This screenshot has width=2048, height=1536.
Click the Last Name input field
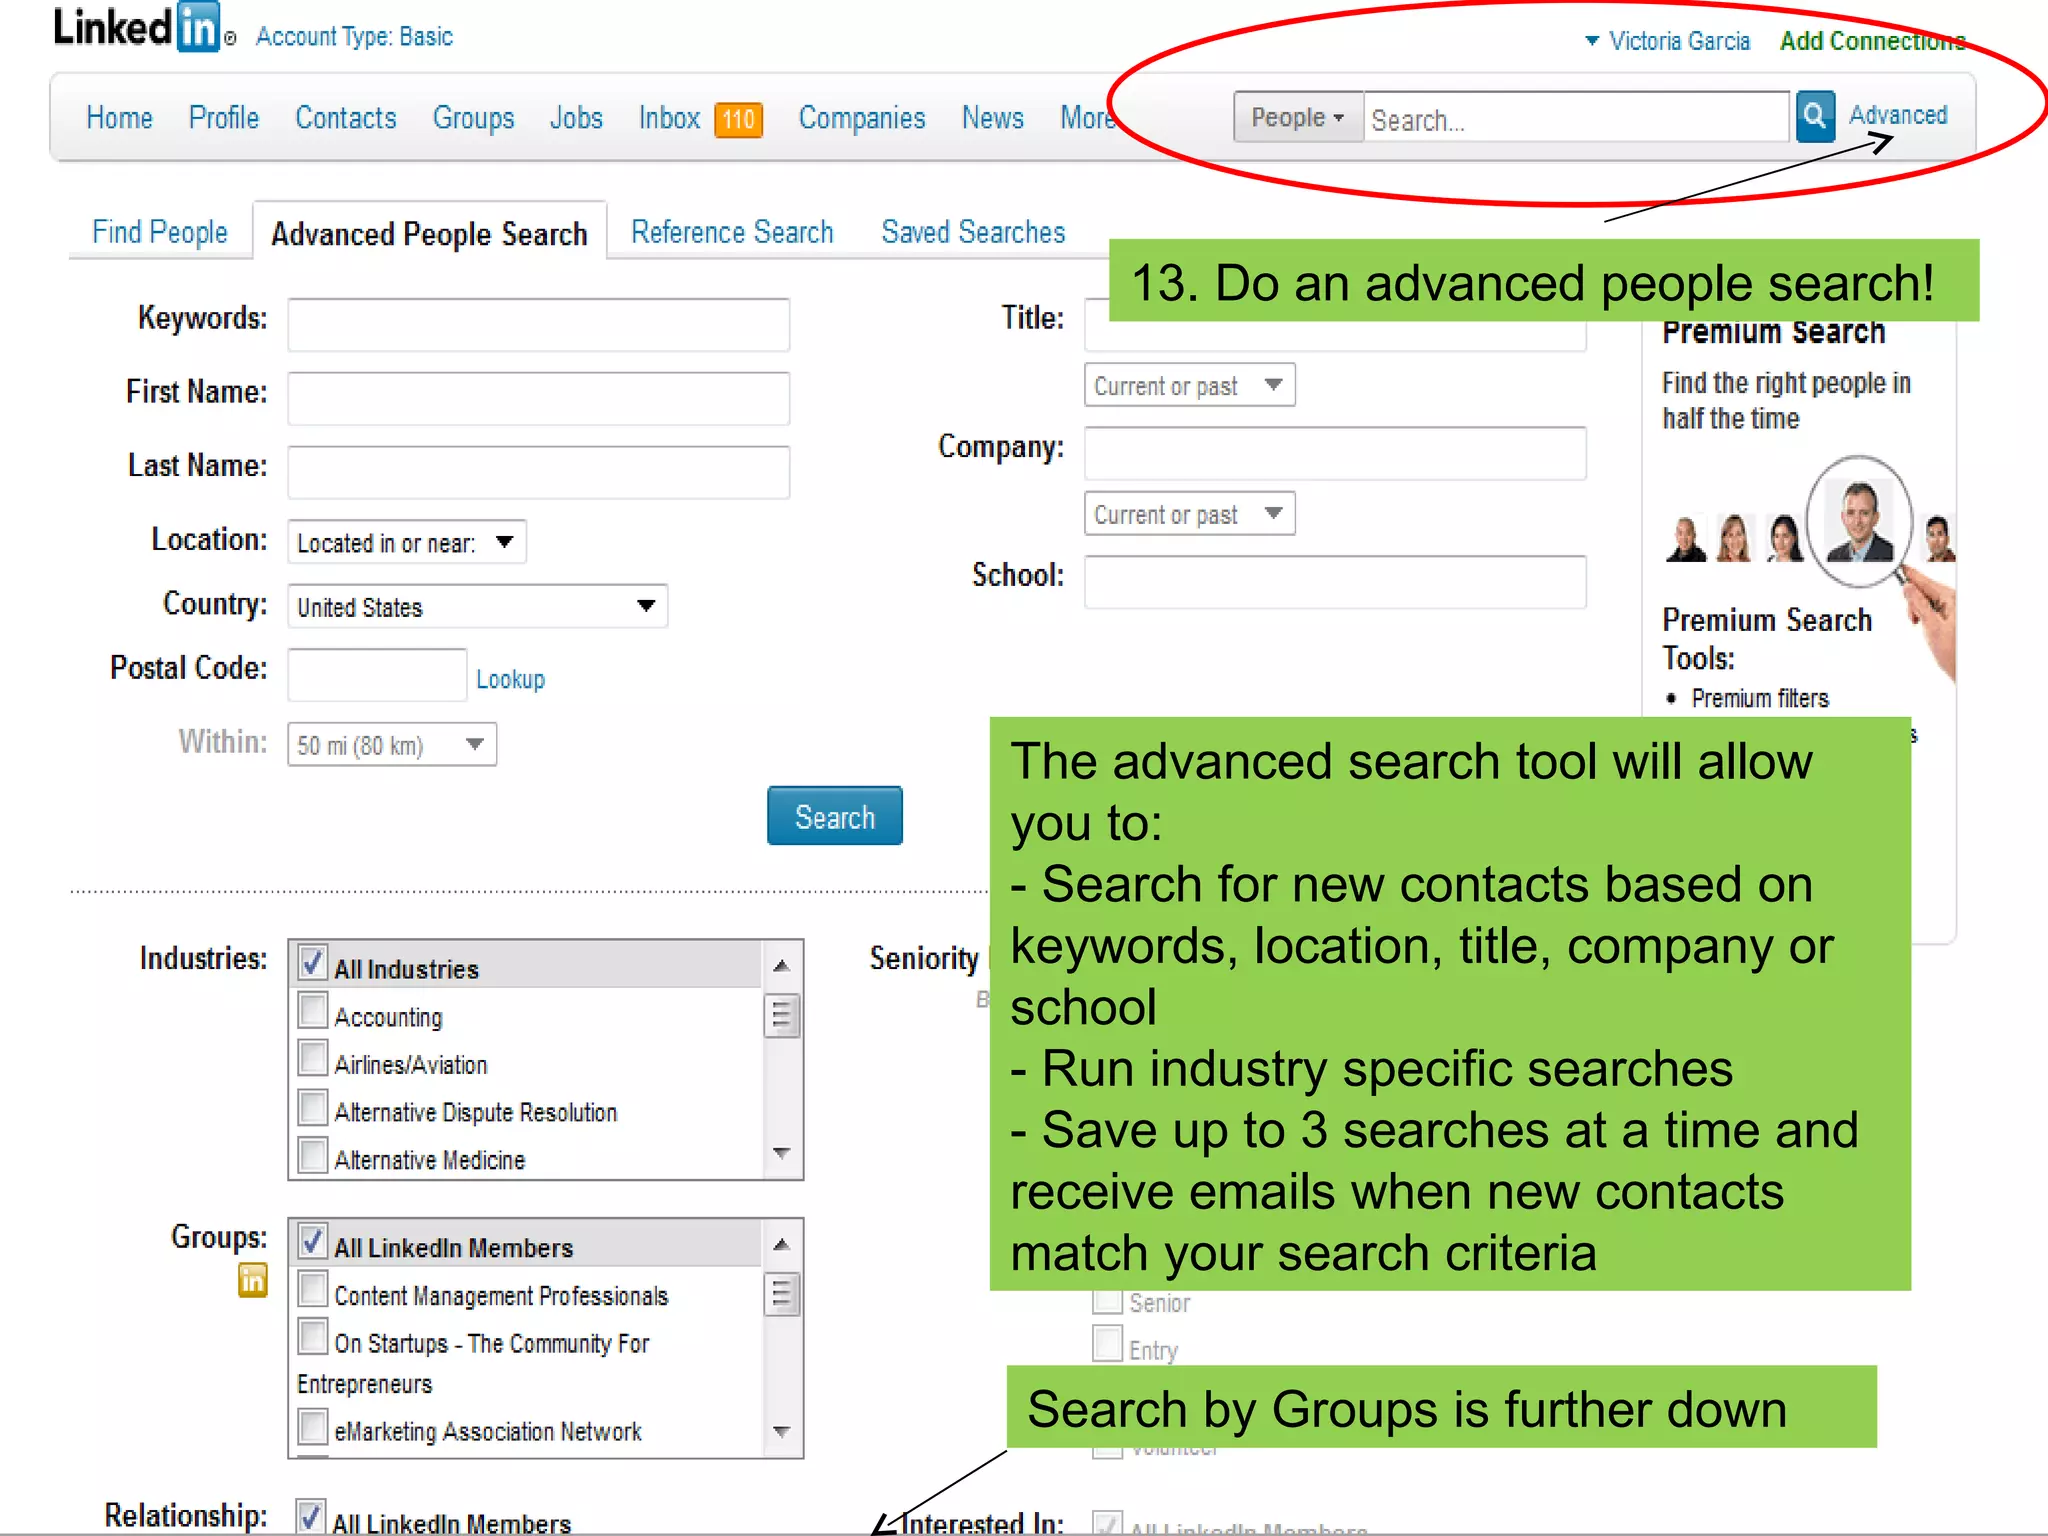[538, 472]
